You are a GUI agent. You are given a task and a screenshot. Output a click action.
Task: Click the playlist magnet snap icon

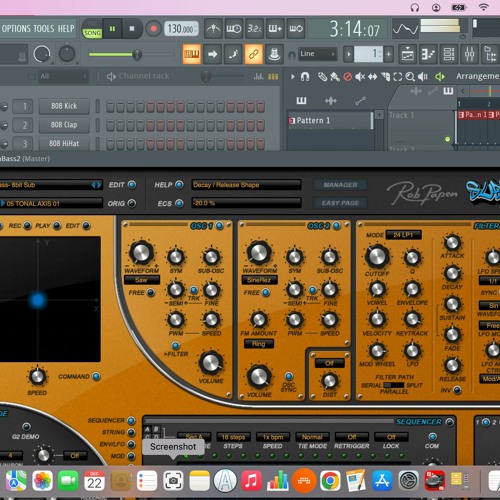305,77
